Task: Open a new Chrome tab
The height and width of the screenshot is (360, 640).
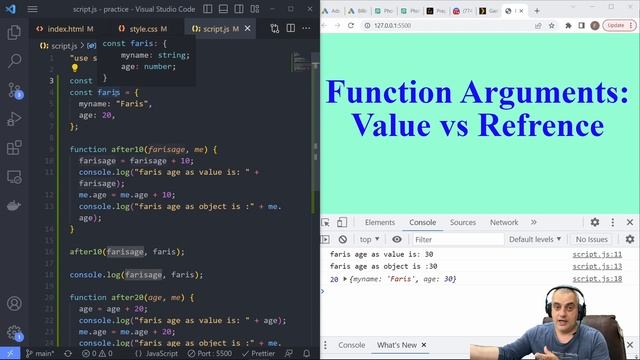Action: (x=537, y=11)
